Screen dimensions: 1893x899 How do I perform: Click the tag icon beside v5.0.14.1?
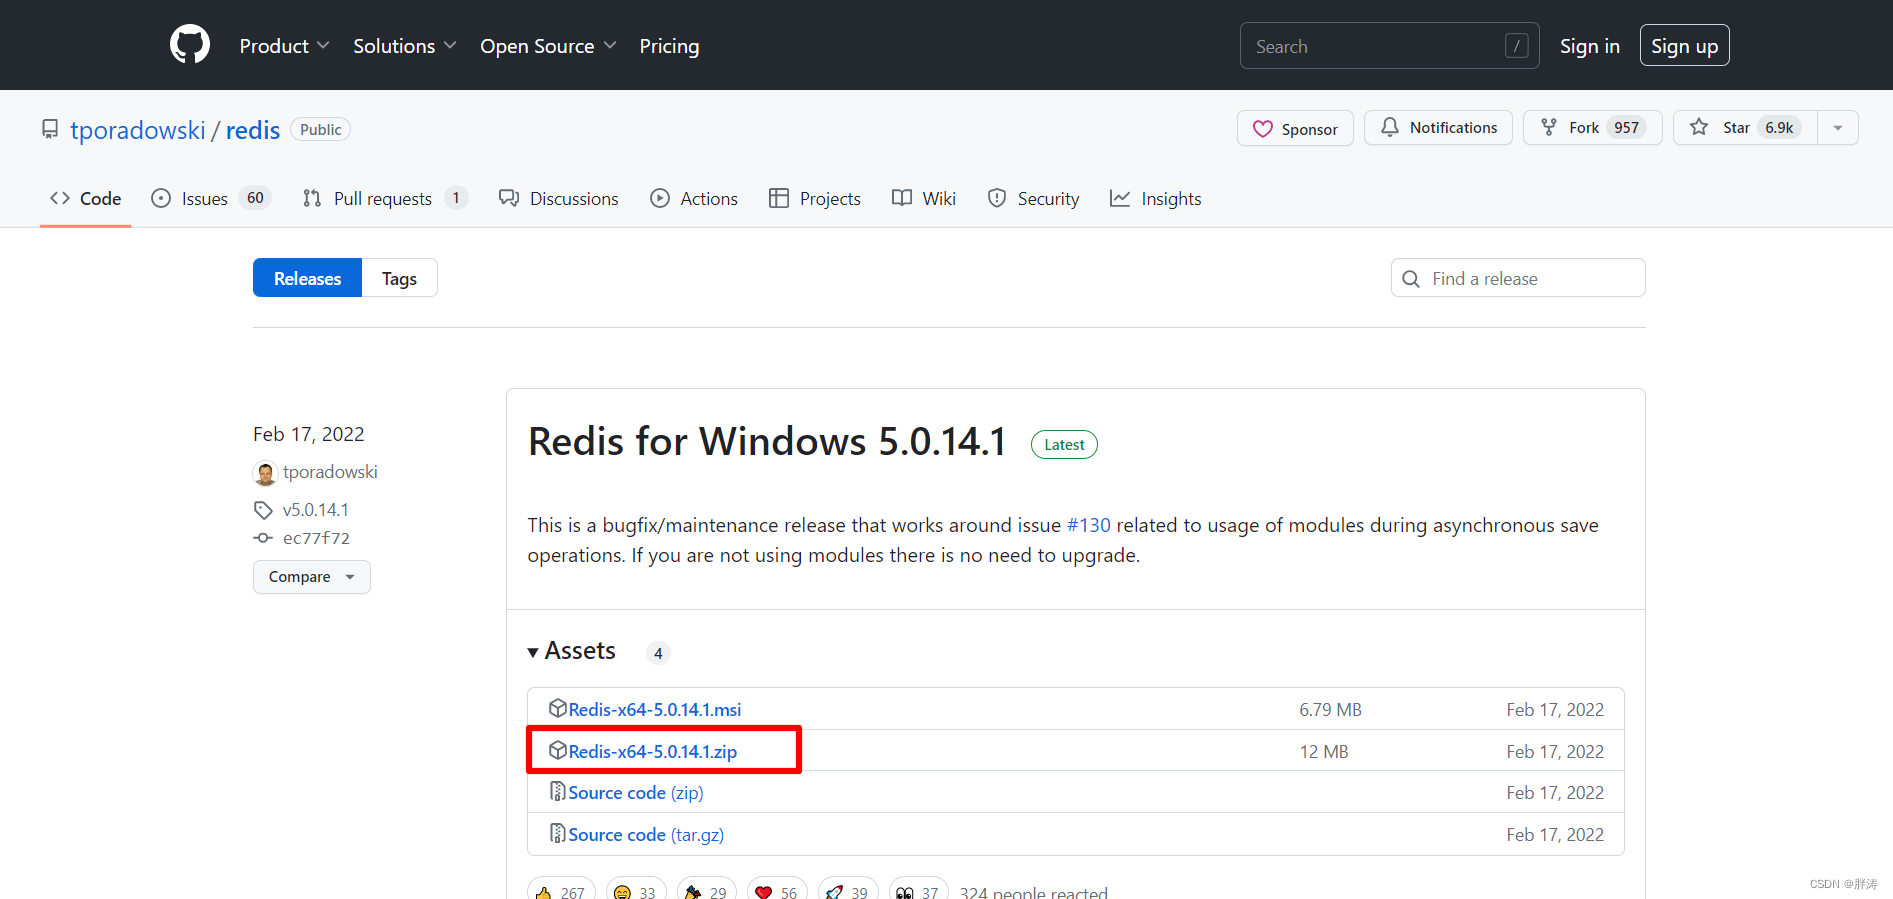click(x=263, y=510)
